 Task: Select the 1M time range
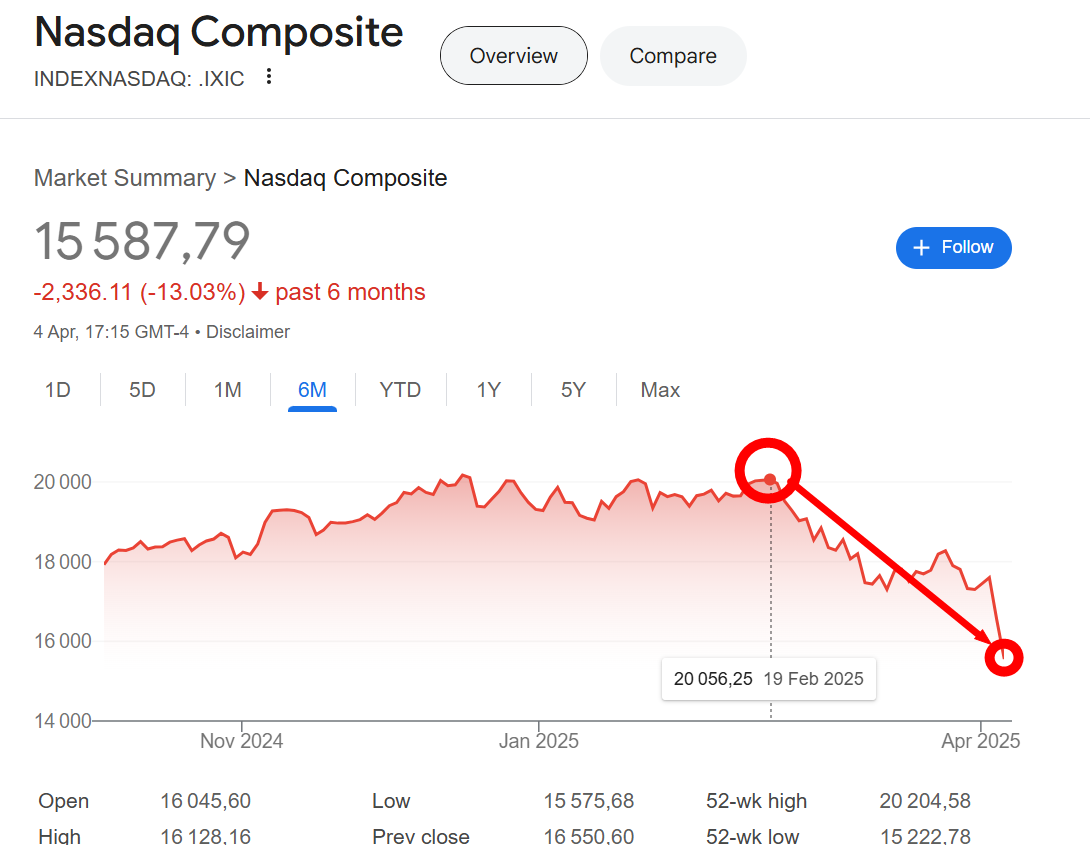(227, 390)
